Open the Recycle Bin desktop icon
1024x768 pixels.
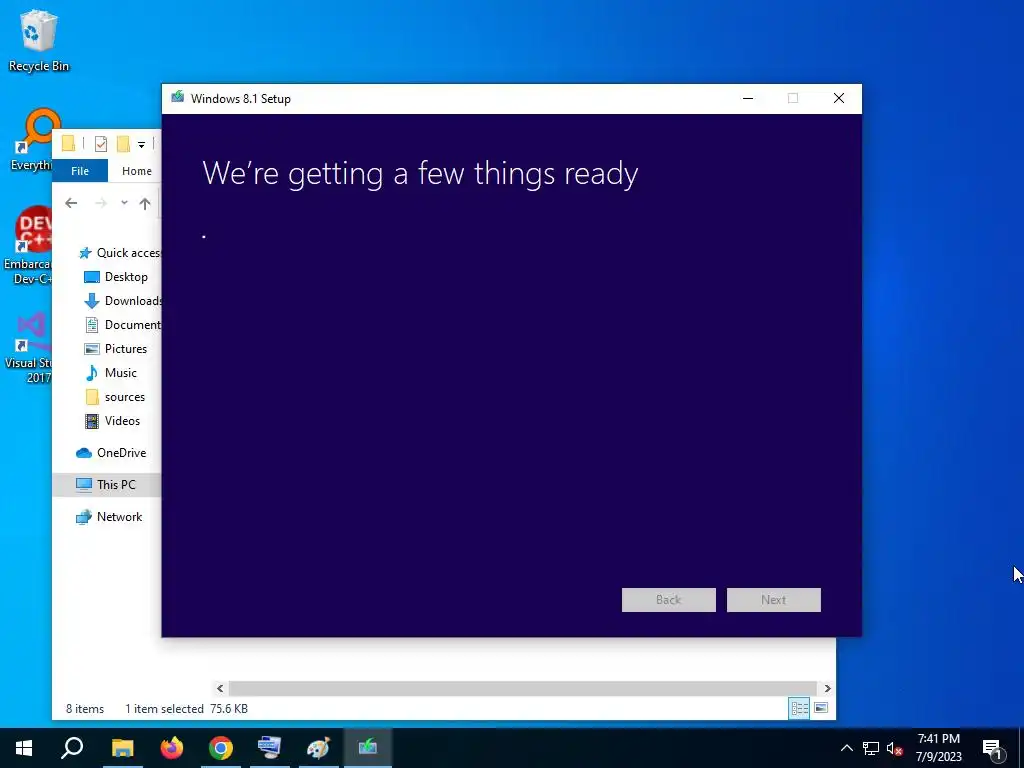[38, 40]
